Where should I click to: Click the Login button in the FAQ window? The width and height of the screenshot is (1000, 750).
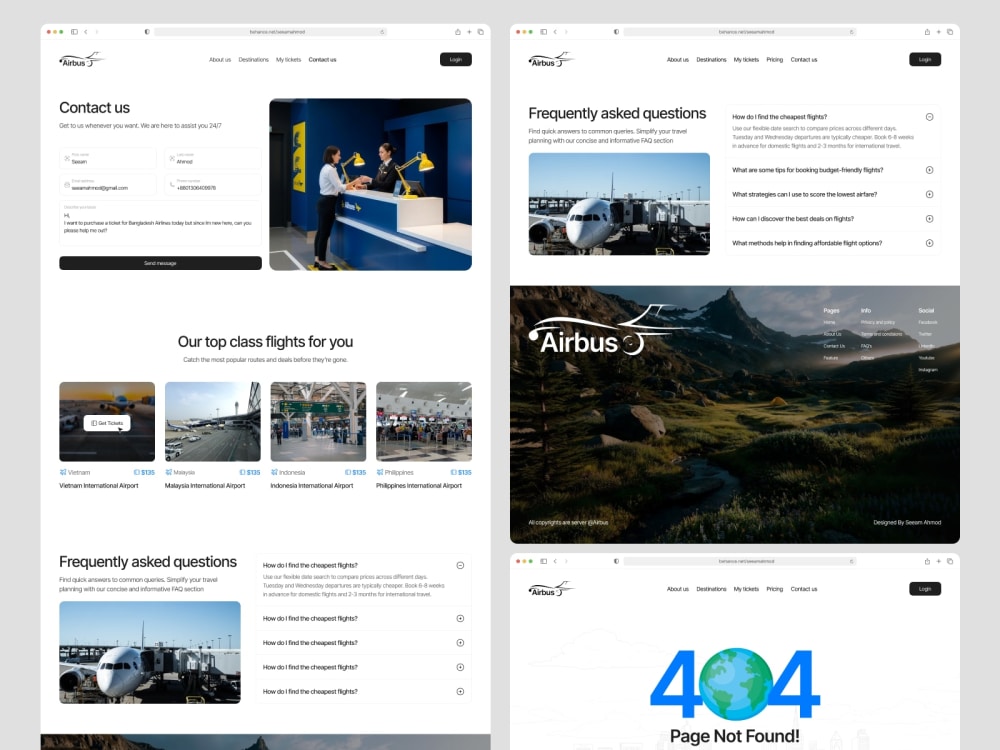click(x=925, y=59)
